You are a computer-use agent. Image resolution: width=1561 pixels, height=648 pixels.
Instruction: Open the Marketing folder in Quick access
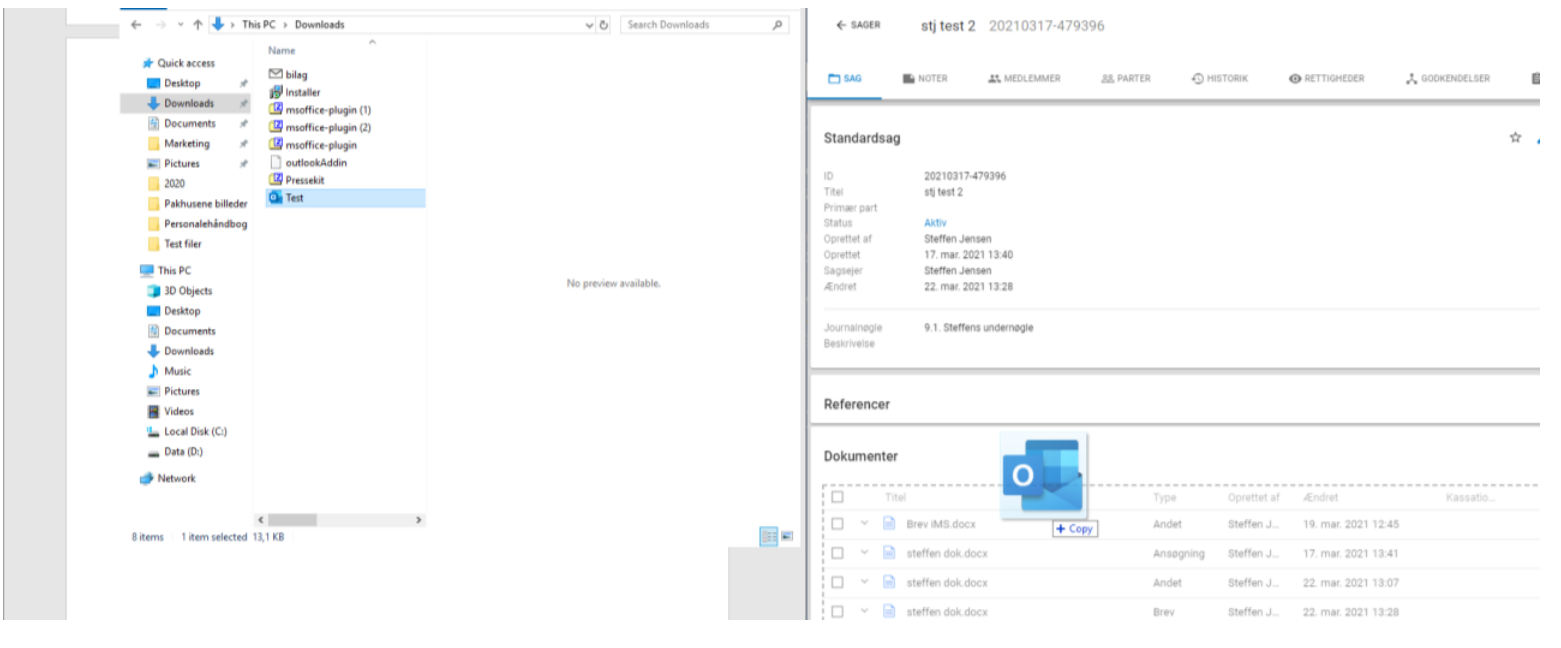pos(186,143)
